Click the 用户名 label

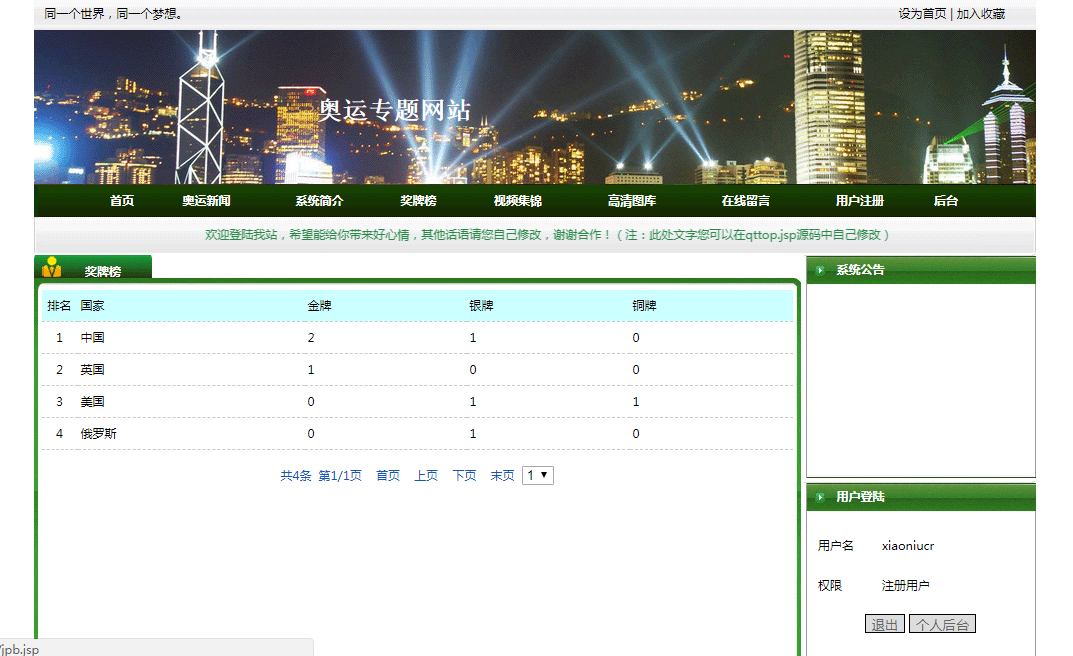tap(836, 546)
